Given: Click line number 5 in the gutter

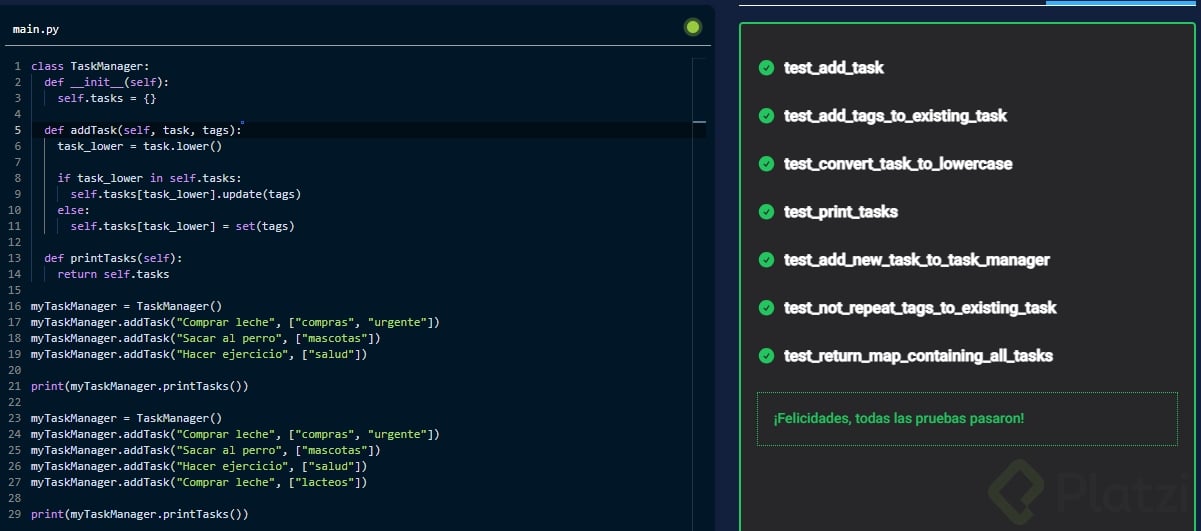Looking at the screenshot, I should [18, 130].
